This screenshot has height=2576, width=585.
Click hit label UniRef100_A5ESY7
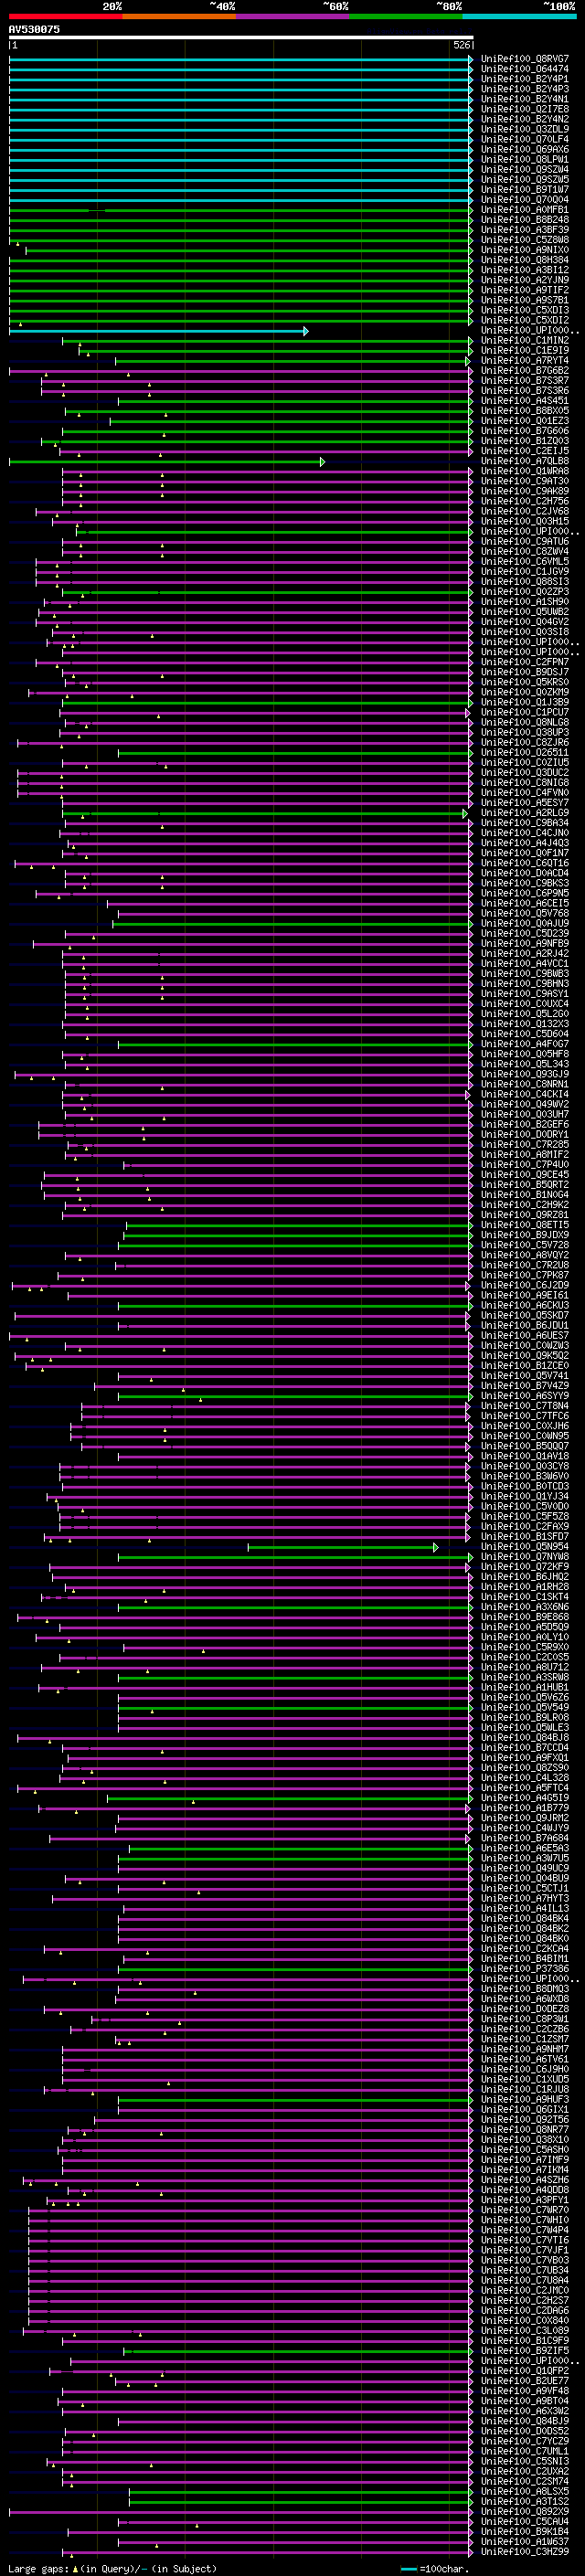[525, 802]
